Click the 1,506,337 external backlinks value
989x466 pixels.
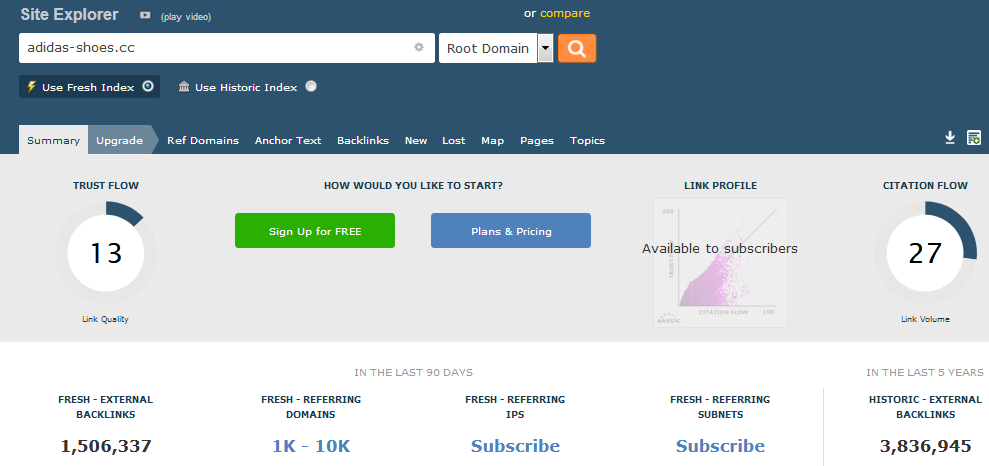tap(106, 446)
